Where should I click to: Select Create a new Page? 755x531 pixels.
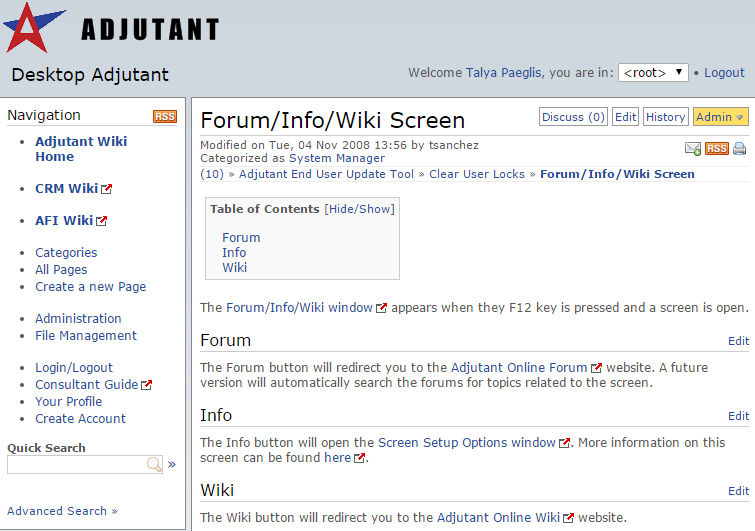pyautogui.click(x=91, y=286)
